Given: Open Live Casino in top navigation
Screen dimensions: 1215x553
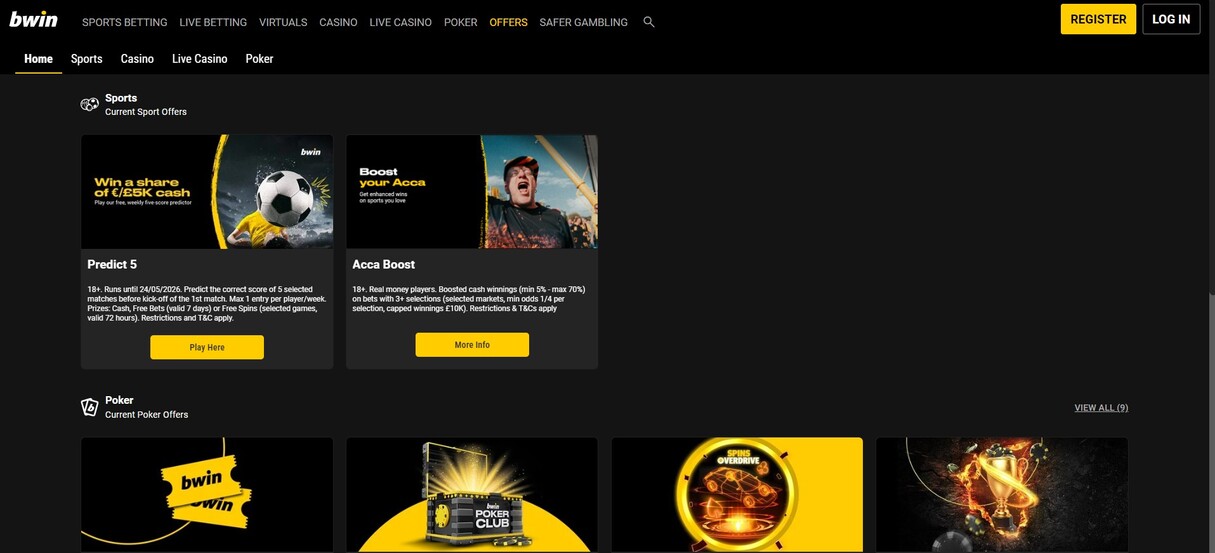Looking at the screenshot, I should point(400,22).
